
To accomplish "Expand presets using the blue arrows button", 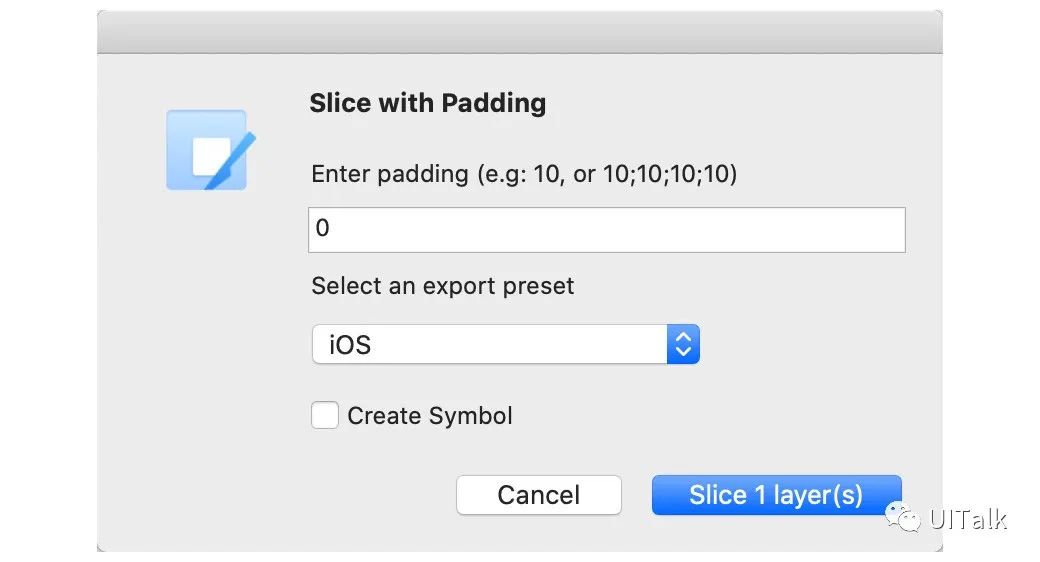I will click(x=683, y=344).
